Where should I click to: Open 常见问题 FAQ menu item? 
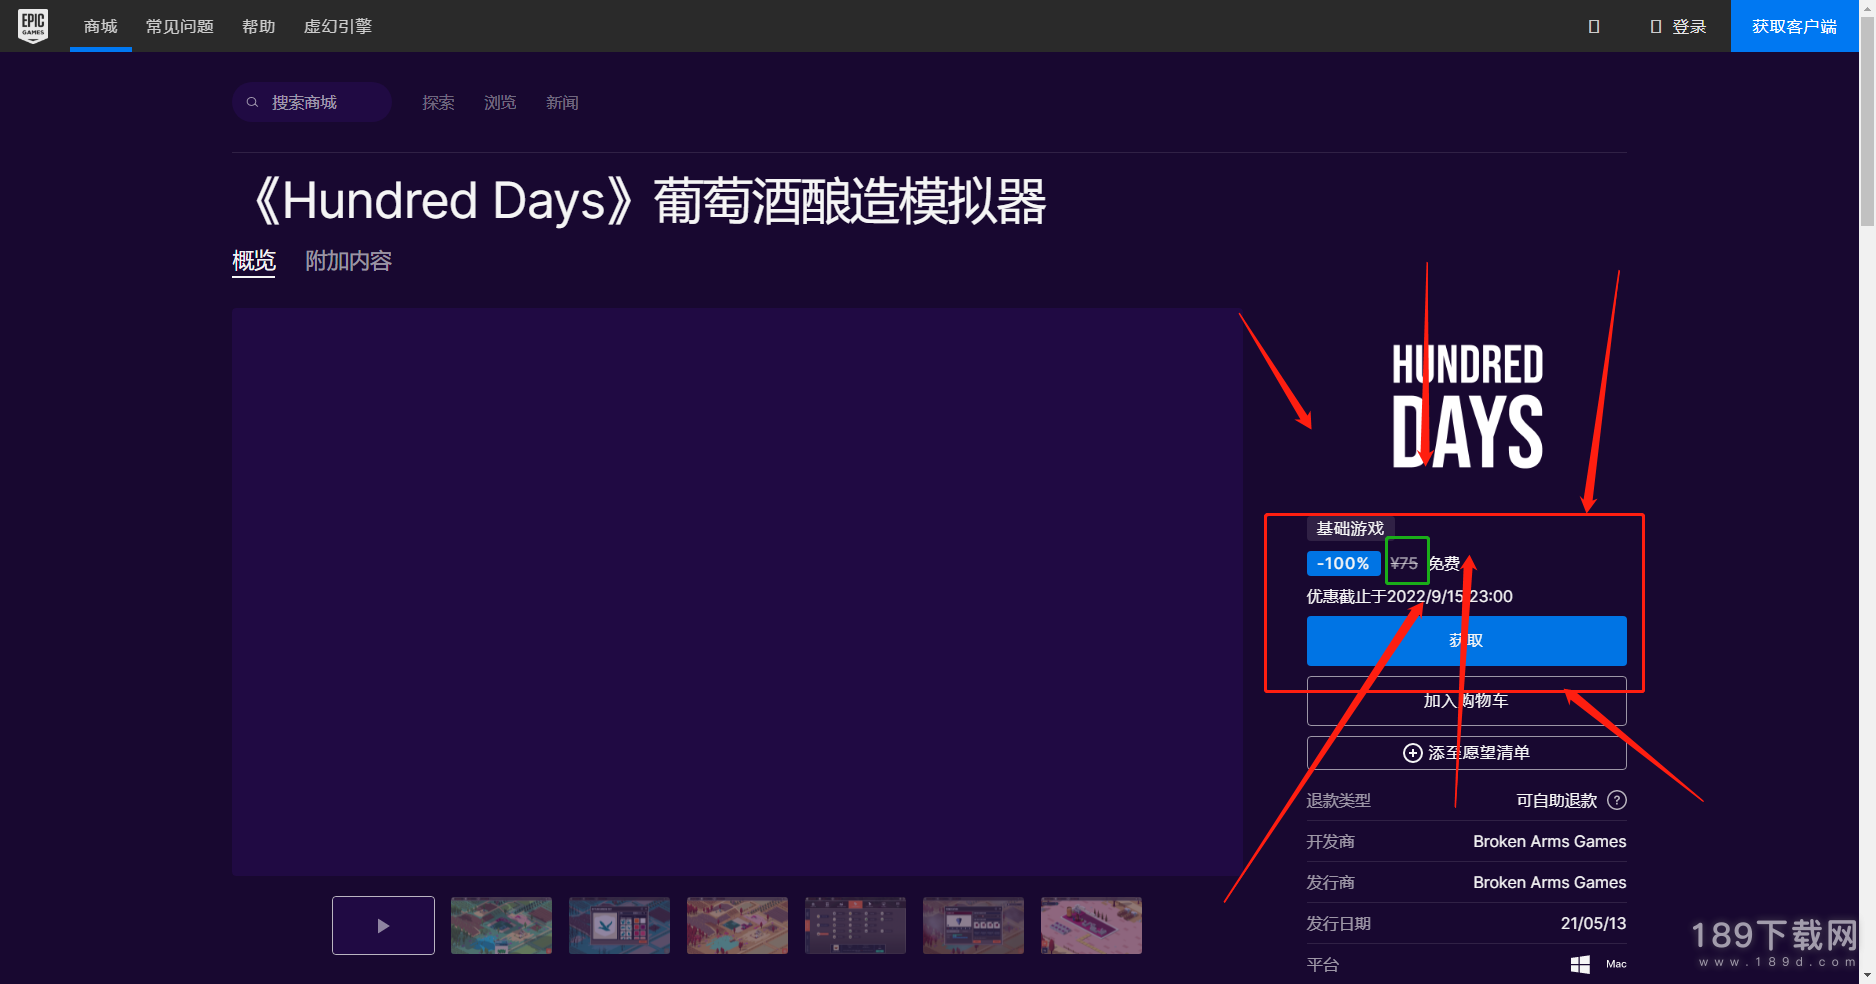(x=180, y=26)
